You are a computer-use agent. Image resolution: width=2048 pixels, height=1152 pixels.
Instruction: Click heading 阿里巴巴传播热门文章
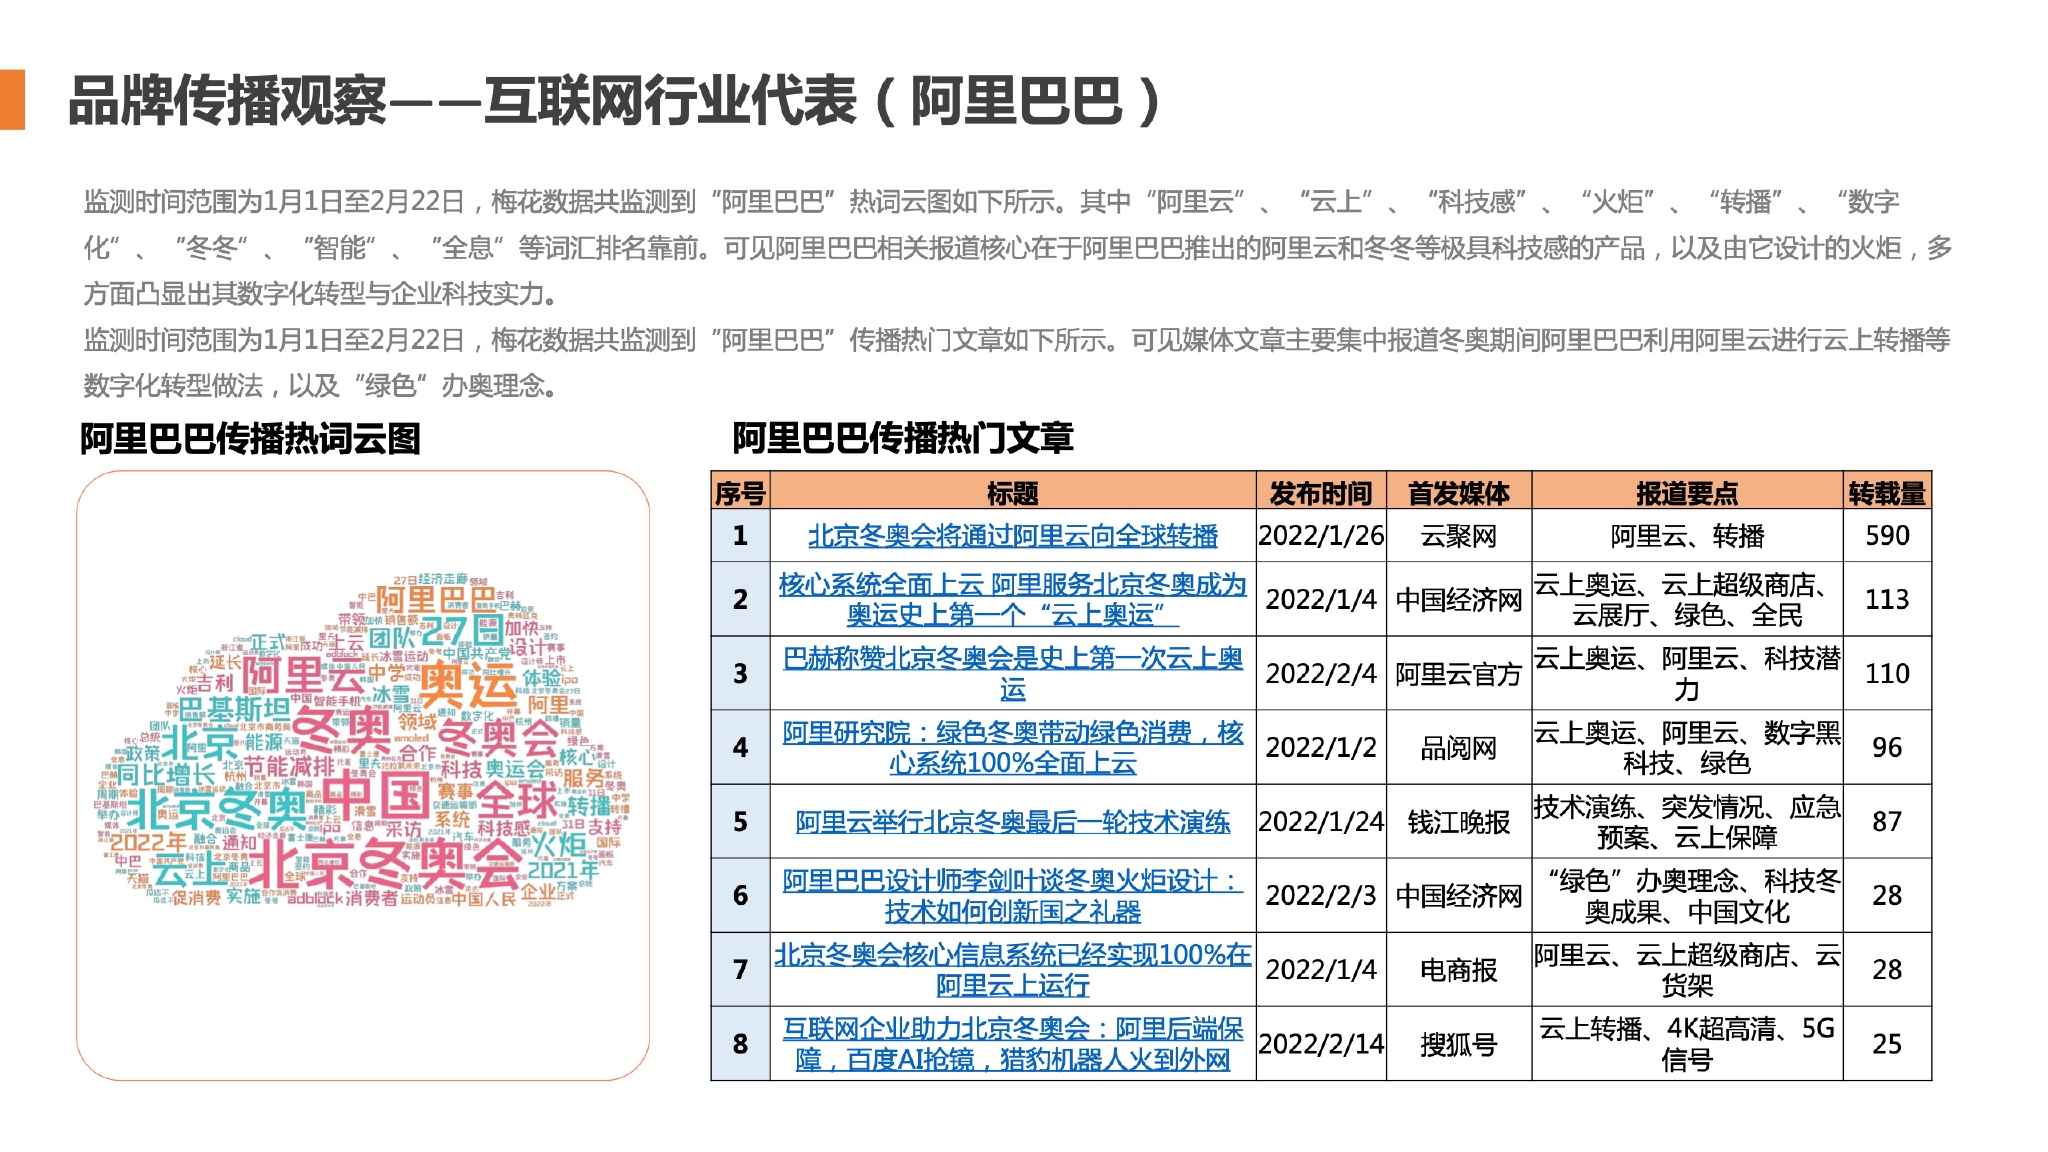[903, 438]
